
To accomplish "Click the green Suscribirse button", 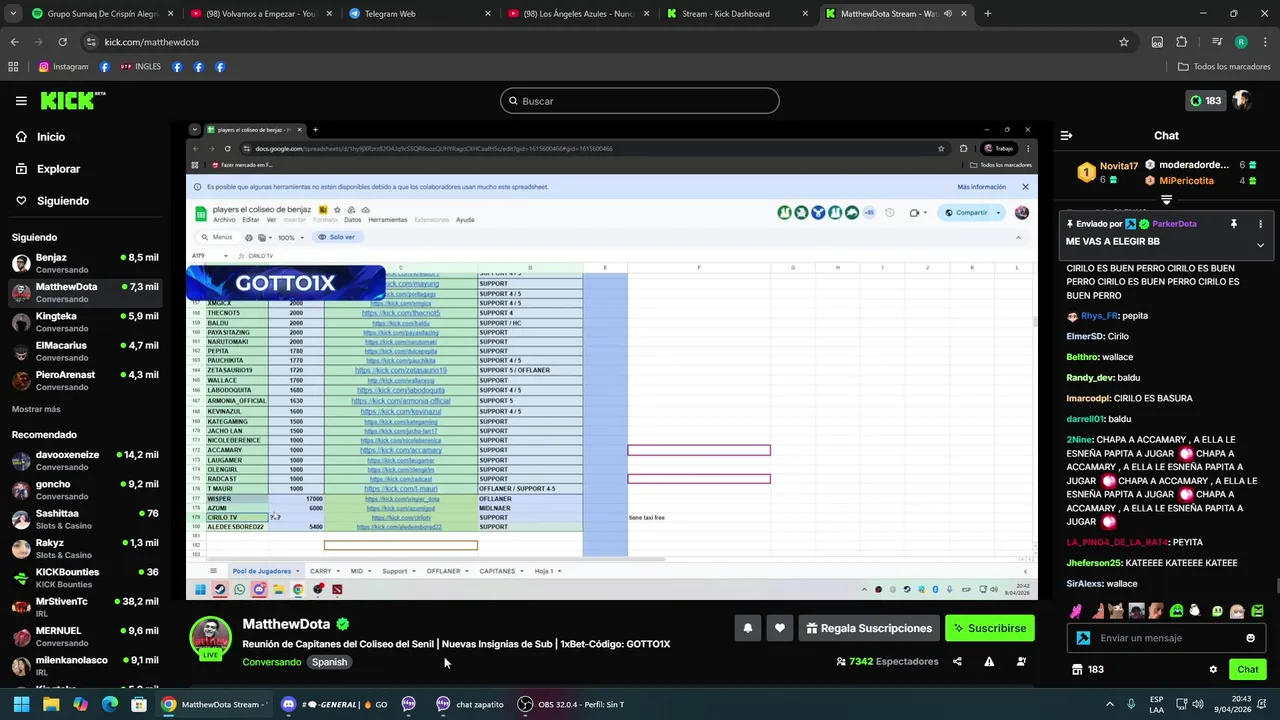I will (990, 628).
